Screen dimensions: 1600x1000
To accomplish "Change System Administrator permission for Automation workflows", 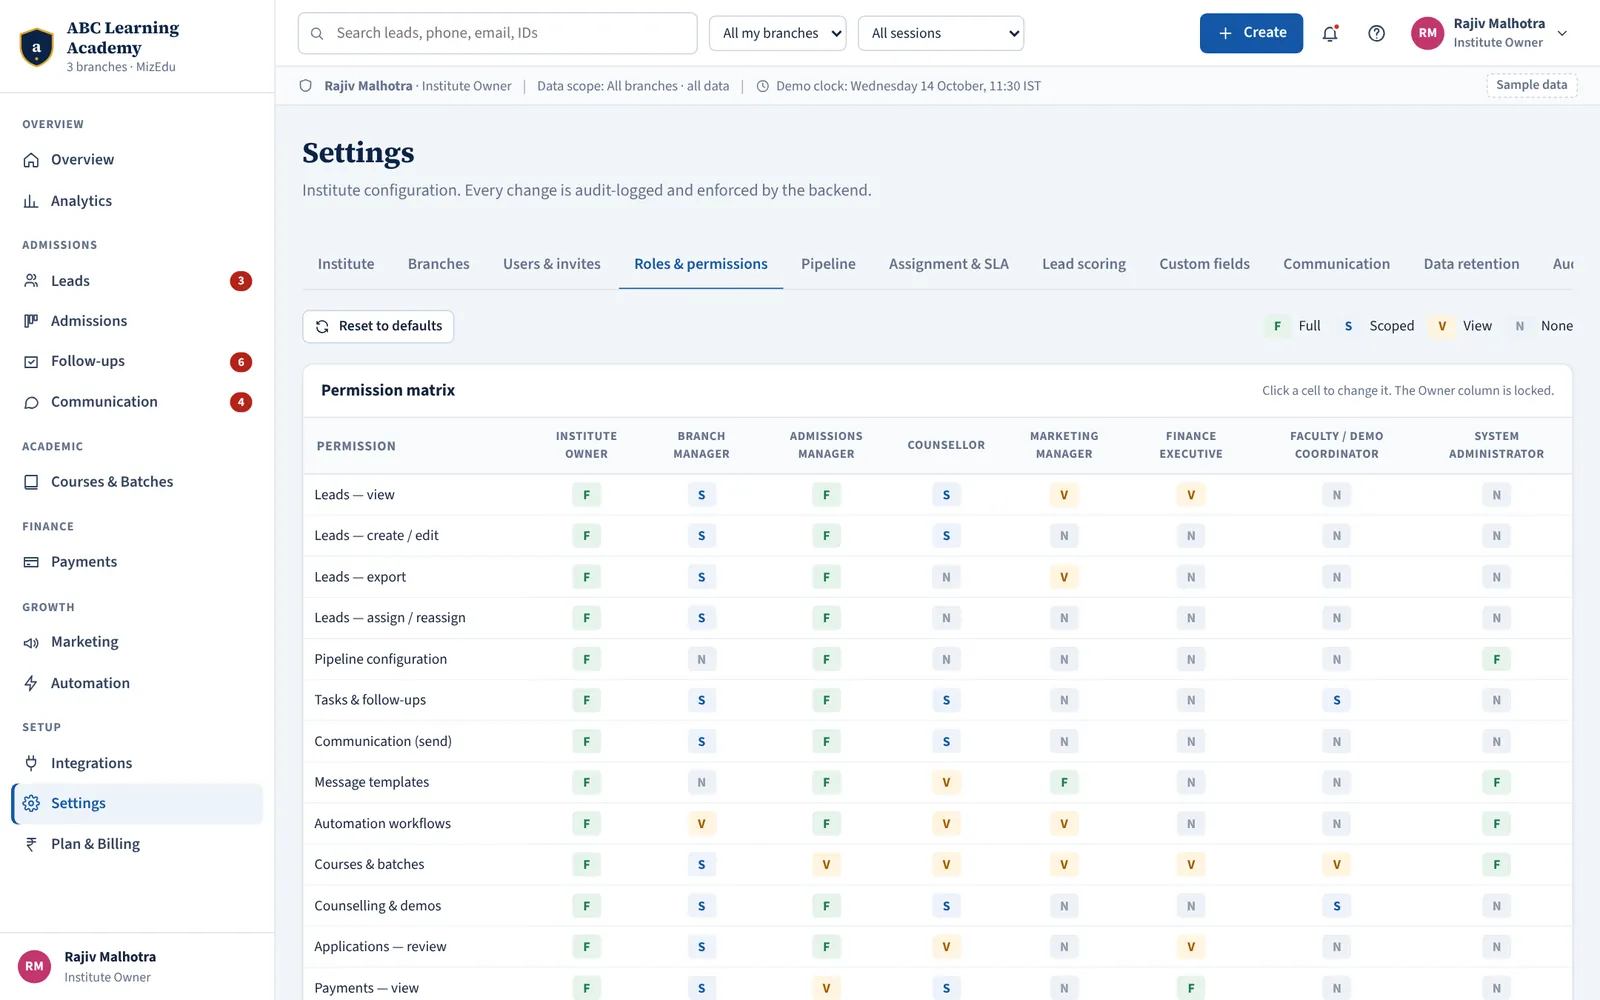I will [x=1497, y=824].
